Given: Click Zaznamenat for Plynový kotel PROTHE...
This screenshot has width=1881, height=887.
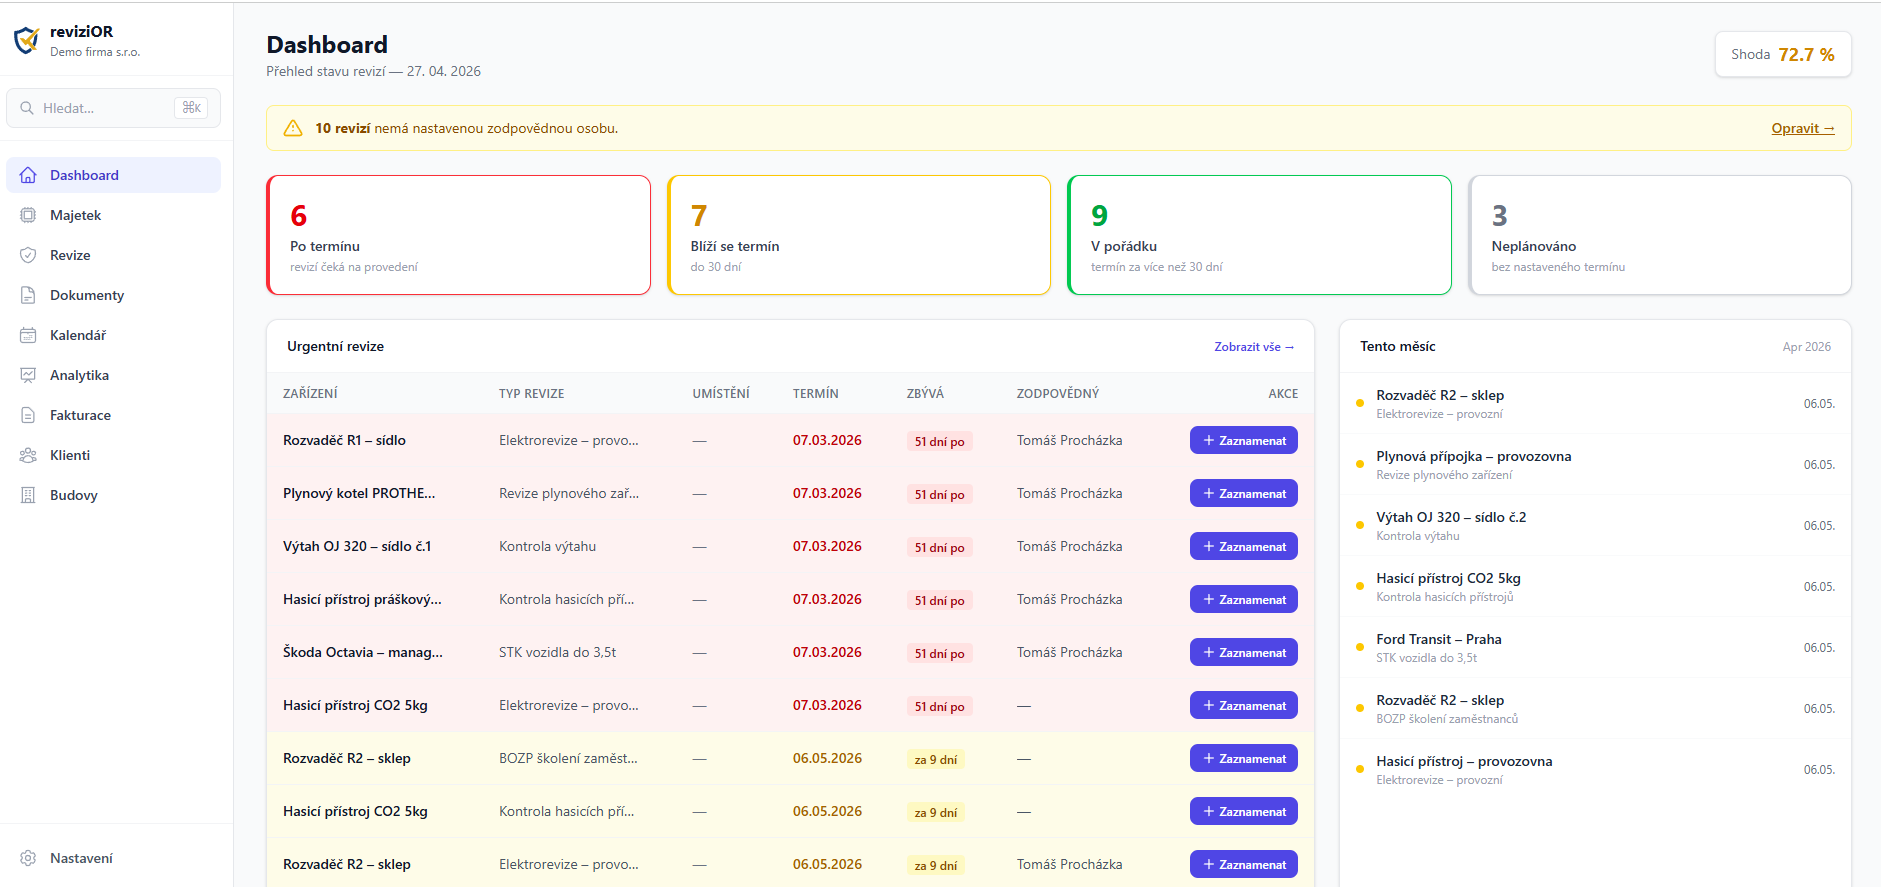Looking at the screenshot, I should (x=1244, y=493).
